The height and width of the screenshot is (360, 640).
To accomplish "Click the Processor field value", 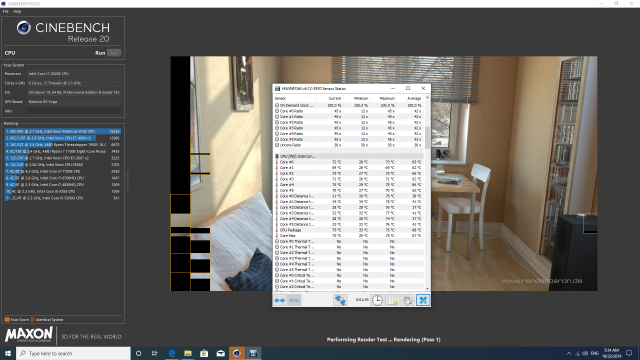I will [74, 73].
